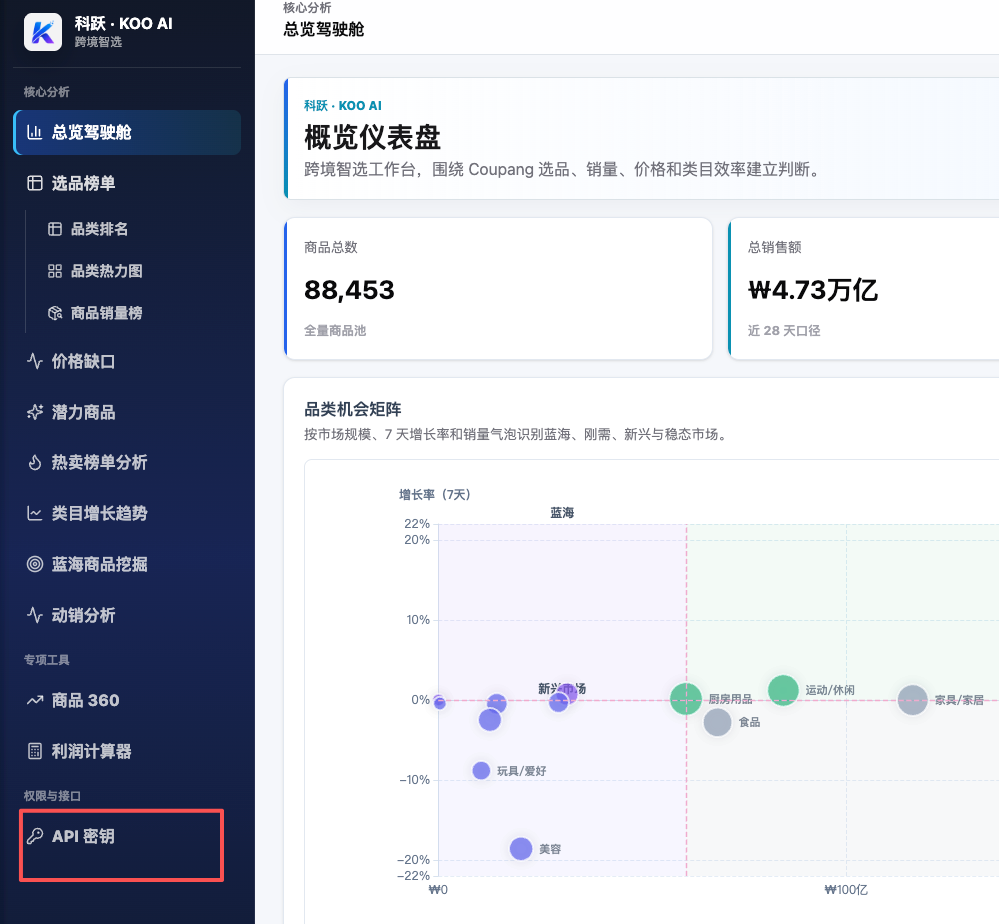Click the 近 28 天口径 caption
The image size is (999, 924).
(x=784, y=331)
